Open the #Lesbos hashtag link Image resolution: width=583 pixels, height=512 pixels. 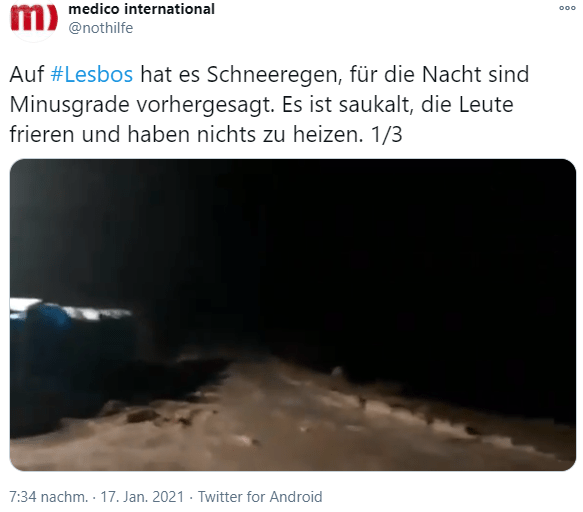[x=91, y=74]
